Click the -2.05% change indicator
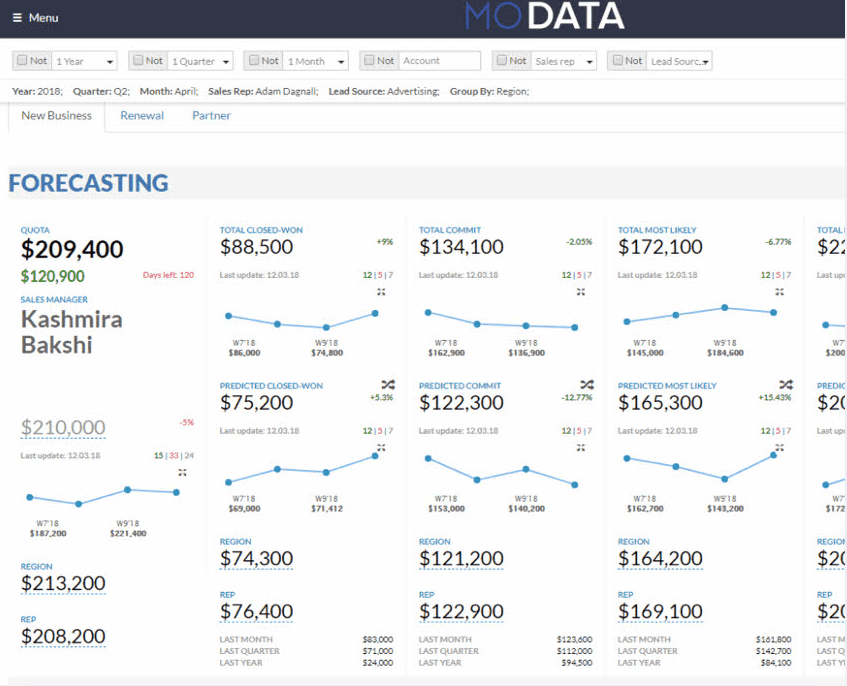The width and height of the screenshot is (847, 686). click(579, 242)
